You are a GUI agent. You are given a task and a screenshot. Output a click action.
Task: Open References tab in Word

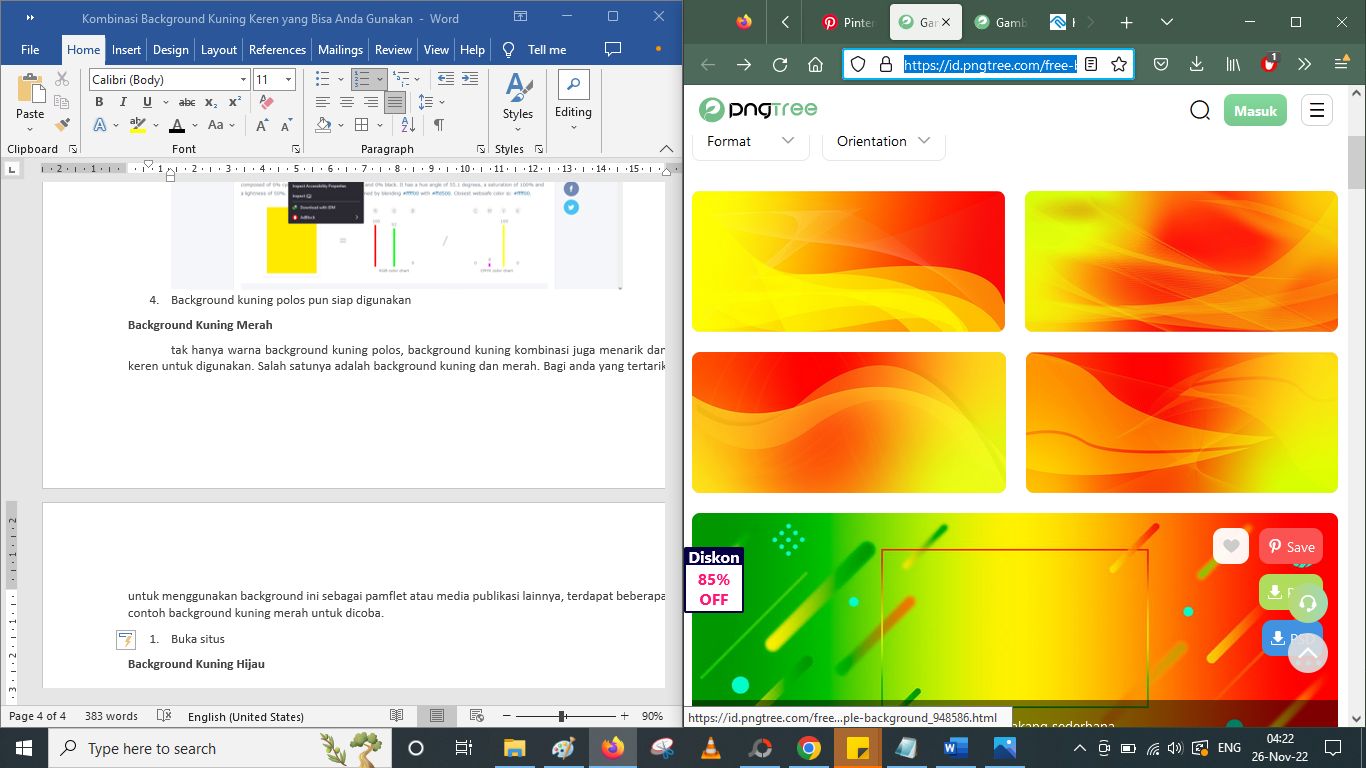pos(277,49)
